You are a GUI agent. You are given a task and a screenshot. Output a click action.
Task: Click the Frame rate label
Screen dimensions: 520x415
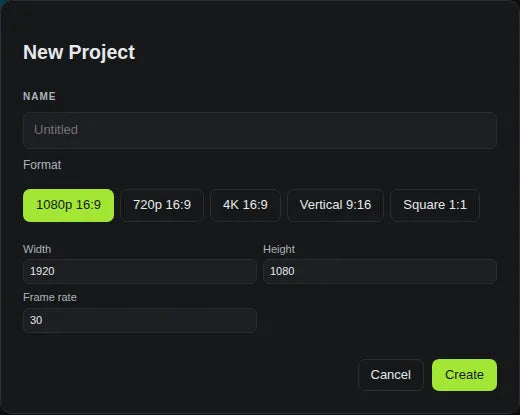50,297
